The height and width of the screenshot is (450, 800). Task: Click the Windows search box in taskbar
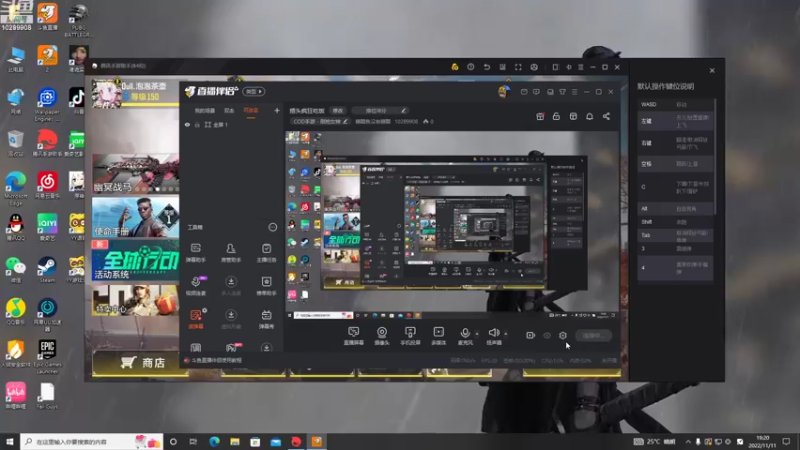pos(92,441)
